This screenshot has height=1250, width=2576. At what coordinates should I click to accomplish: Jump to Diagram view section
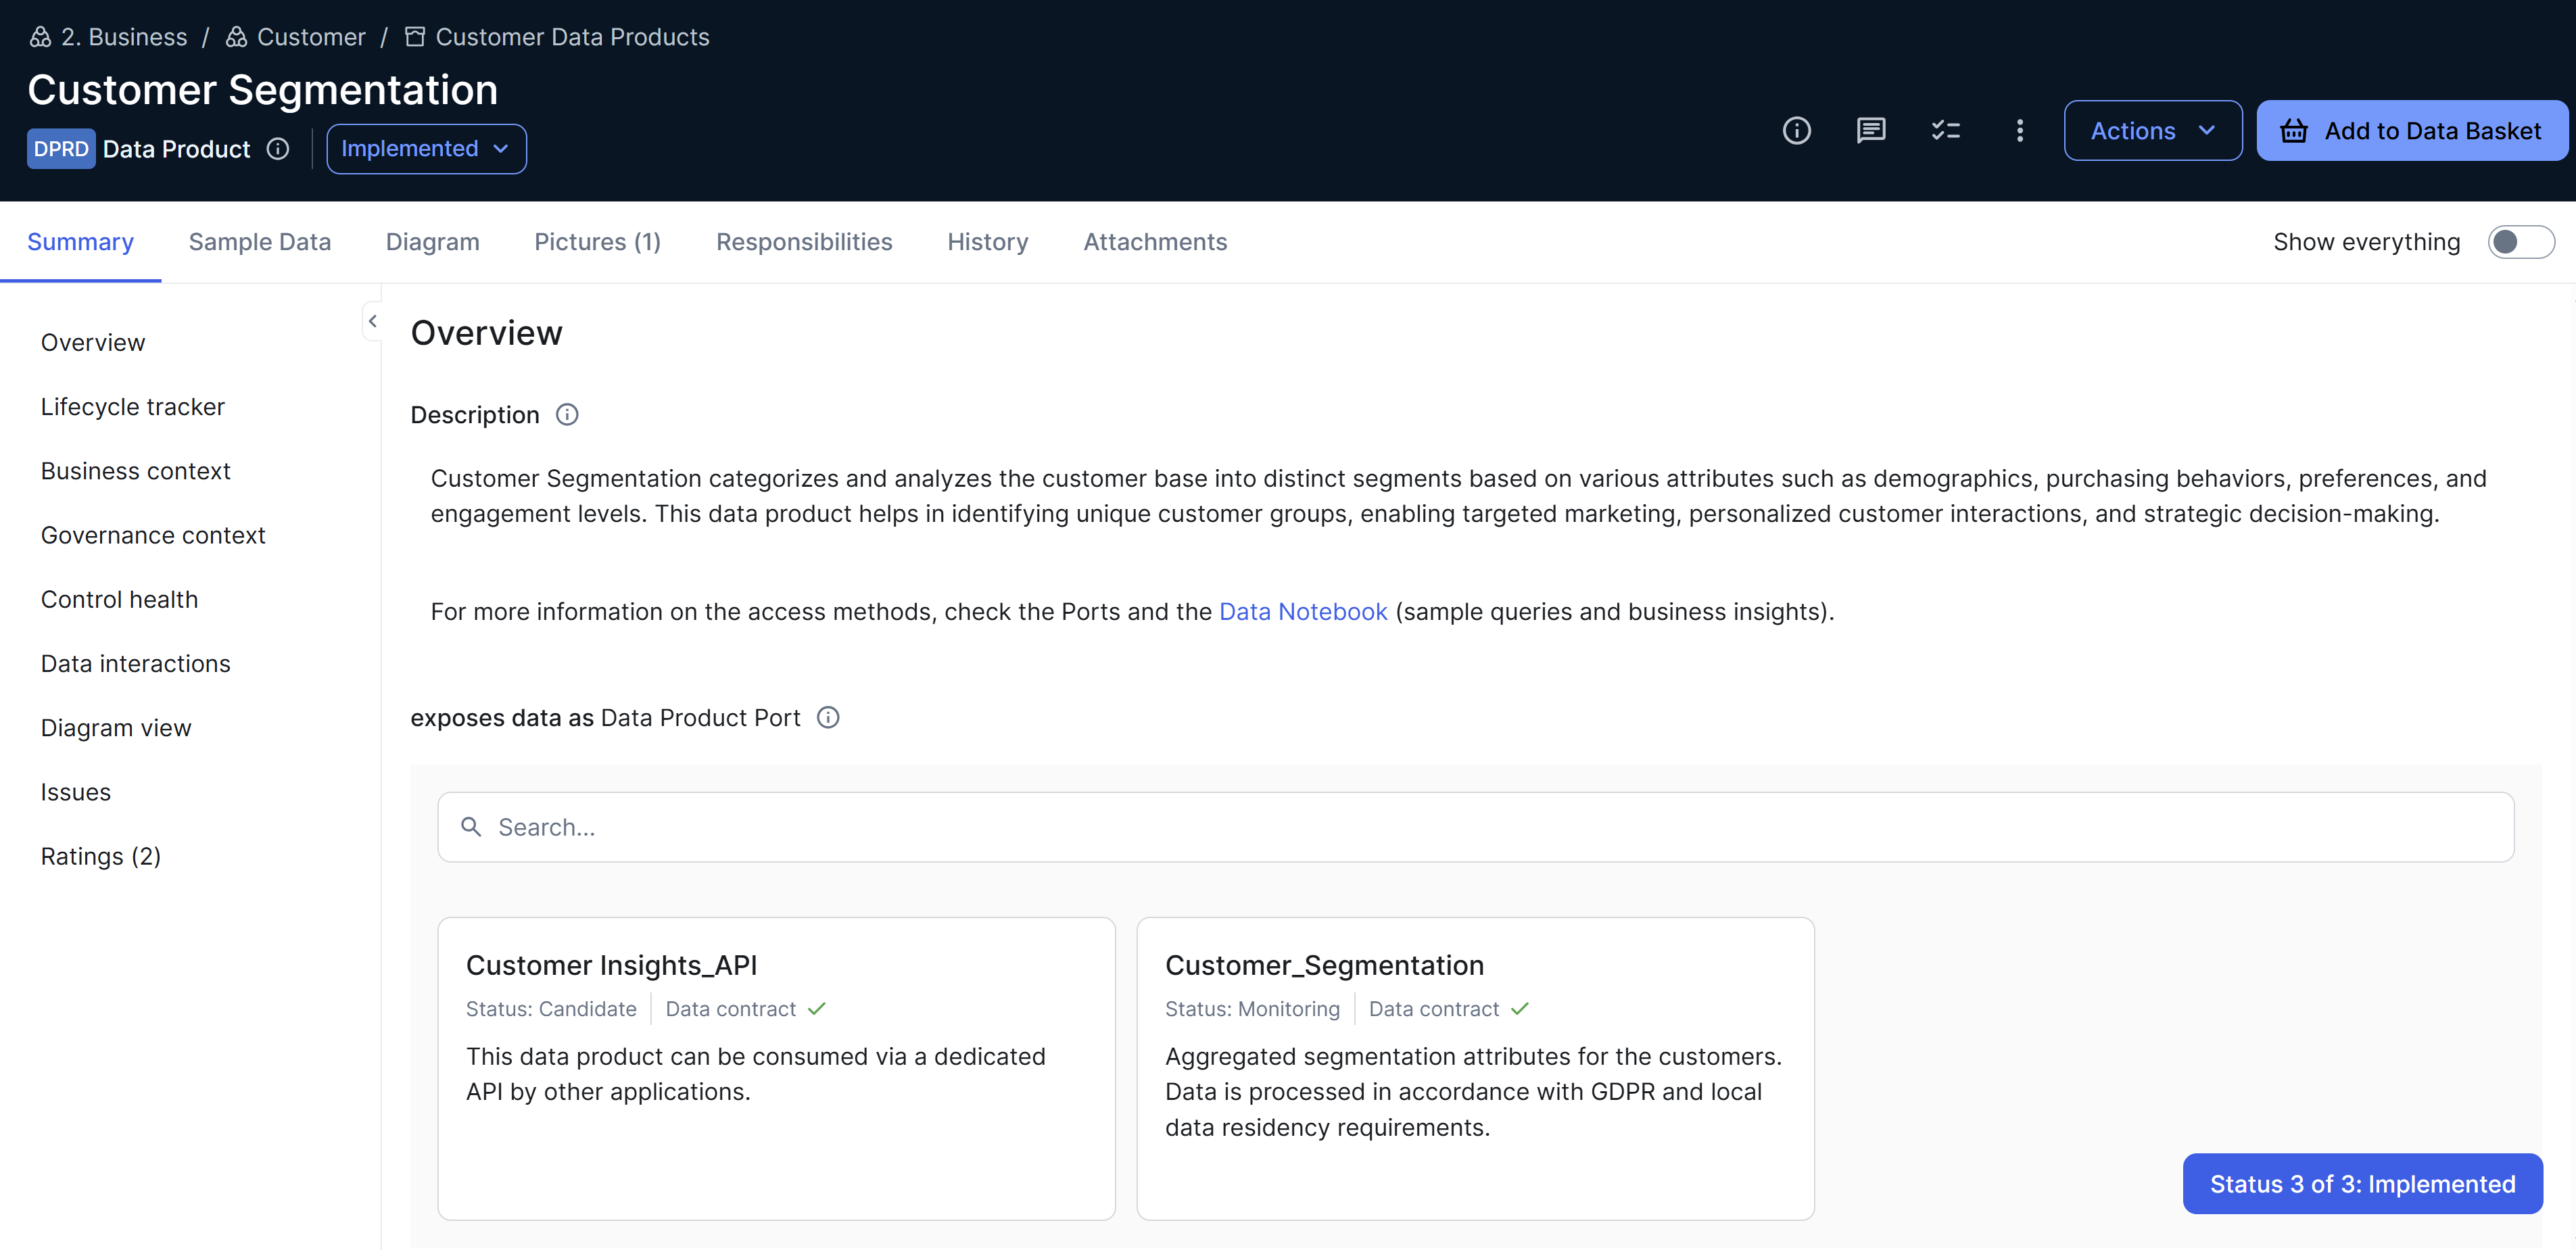(x=116, y=728)
